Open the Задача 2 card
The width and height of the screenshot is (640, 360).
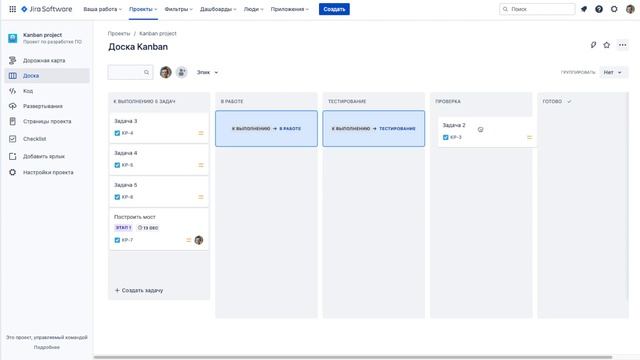click(x=487, y=132)
